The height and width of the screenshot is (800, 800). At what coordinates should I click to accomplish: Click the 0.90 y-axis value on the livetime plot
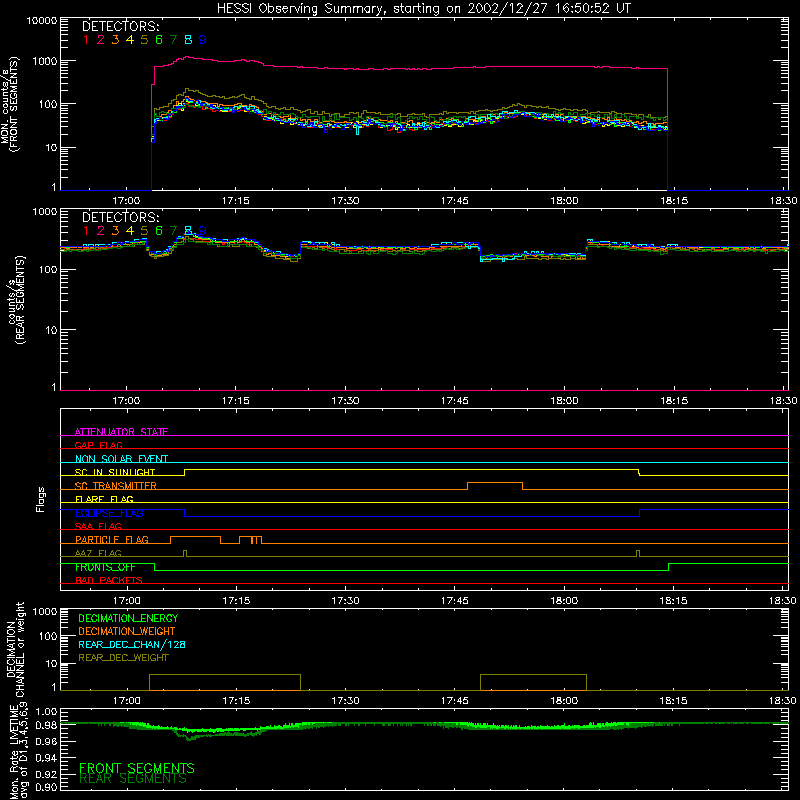(46, 787)
